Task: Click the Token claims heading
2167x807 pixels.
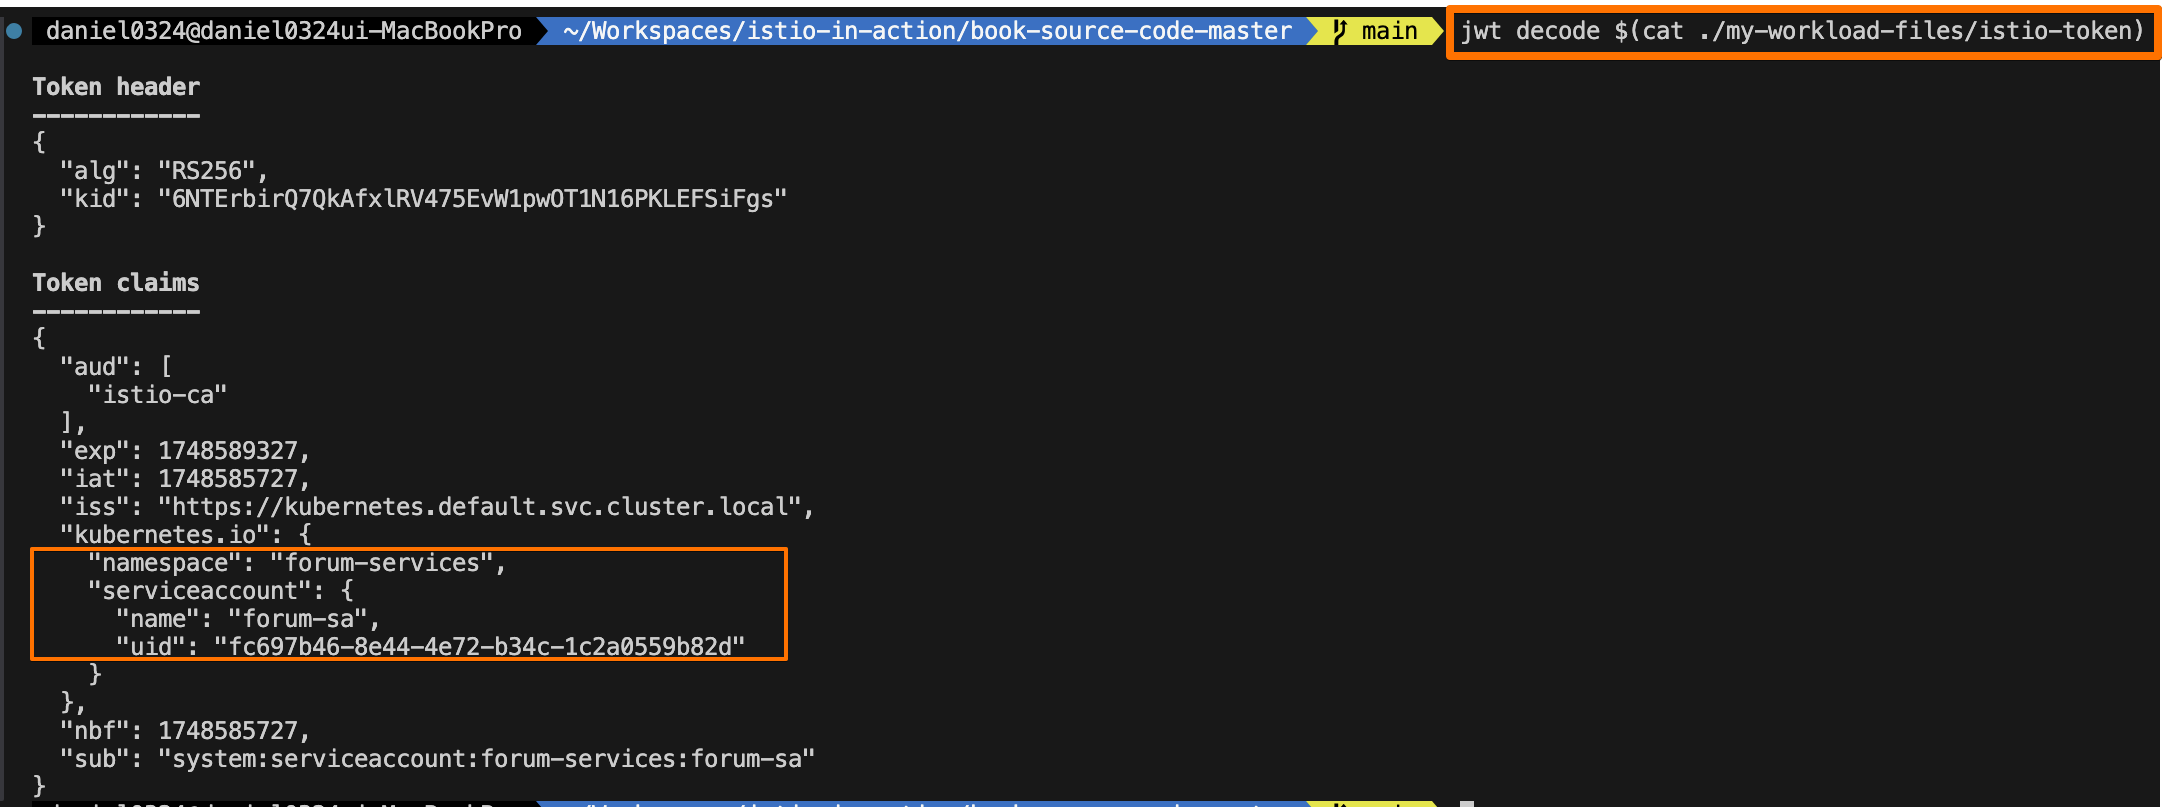Action: [116, 283]
